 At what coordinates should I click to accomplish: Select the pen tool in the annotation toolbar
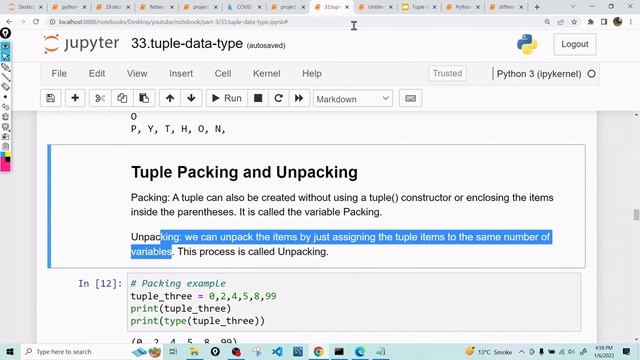point(5,67)
